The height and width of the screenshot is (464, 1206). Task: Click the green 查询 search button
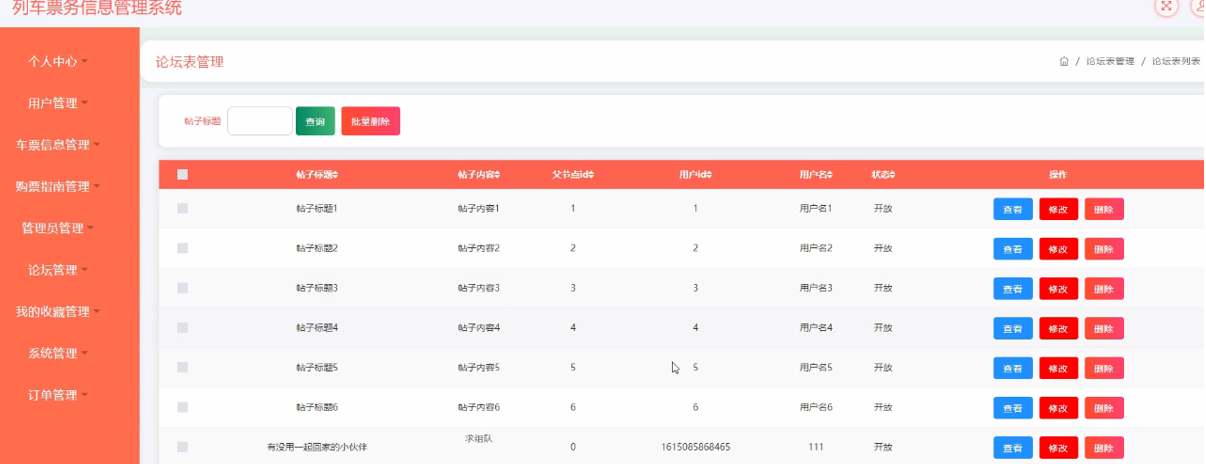coord(315,121)
